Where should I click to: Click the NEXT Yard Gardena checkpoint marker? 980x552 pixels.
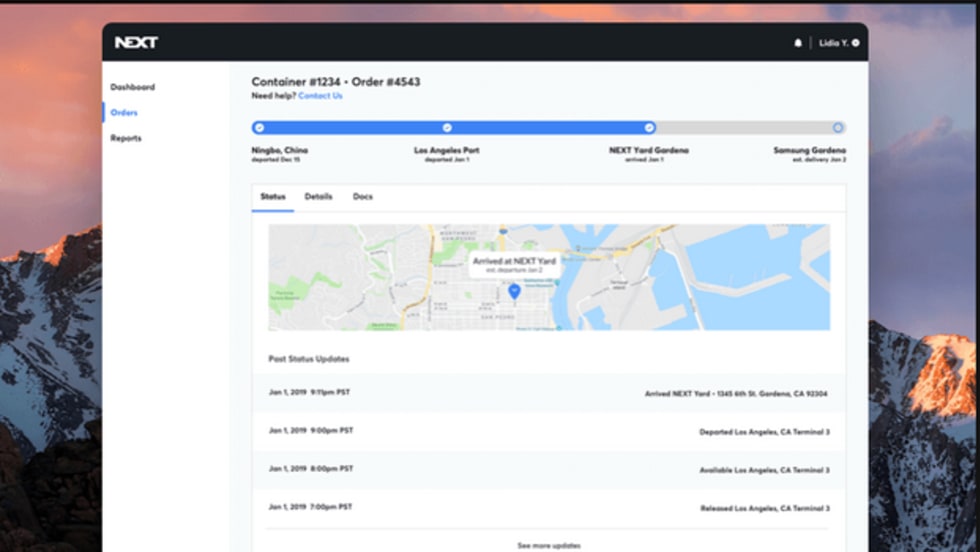click(x=649, y=128)
